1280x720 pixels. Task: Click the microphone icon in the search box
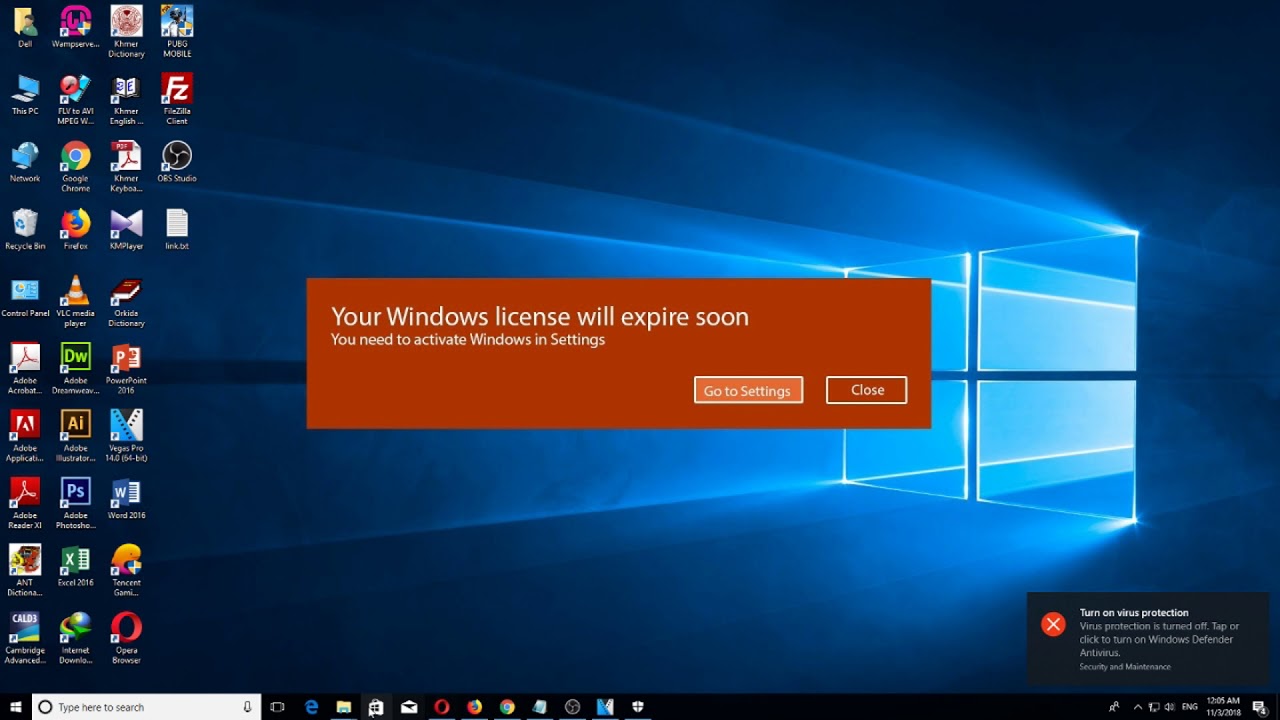(247, 707)
